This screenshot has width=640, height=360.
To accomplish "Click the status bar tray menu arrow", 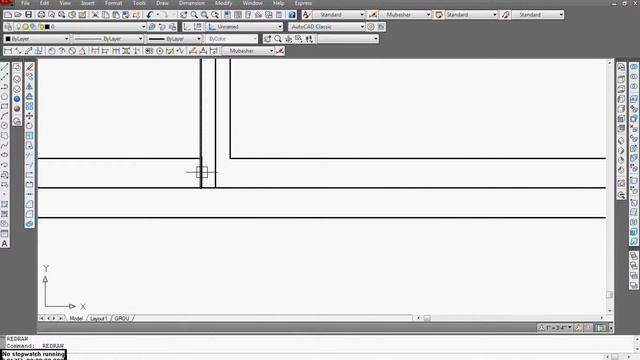I will (611, 328).
